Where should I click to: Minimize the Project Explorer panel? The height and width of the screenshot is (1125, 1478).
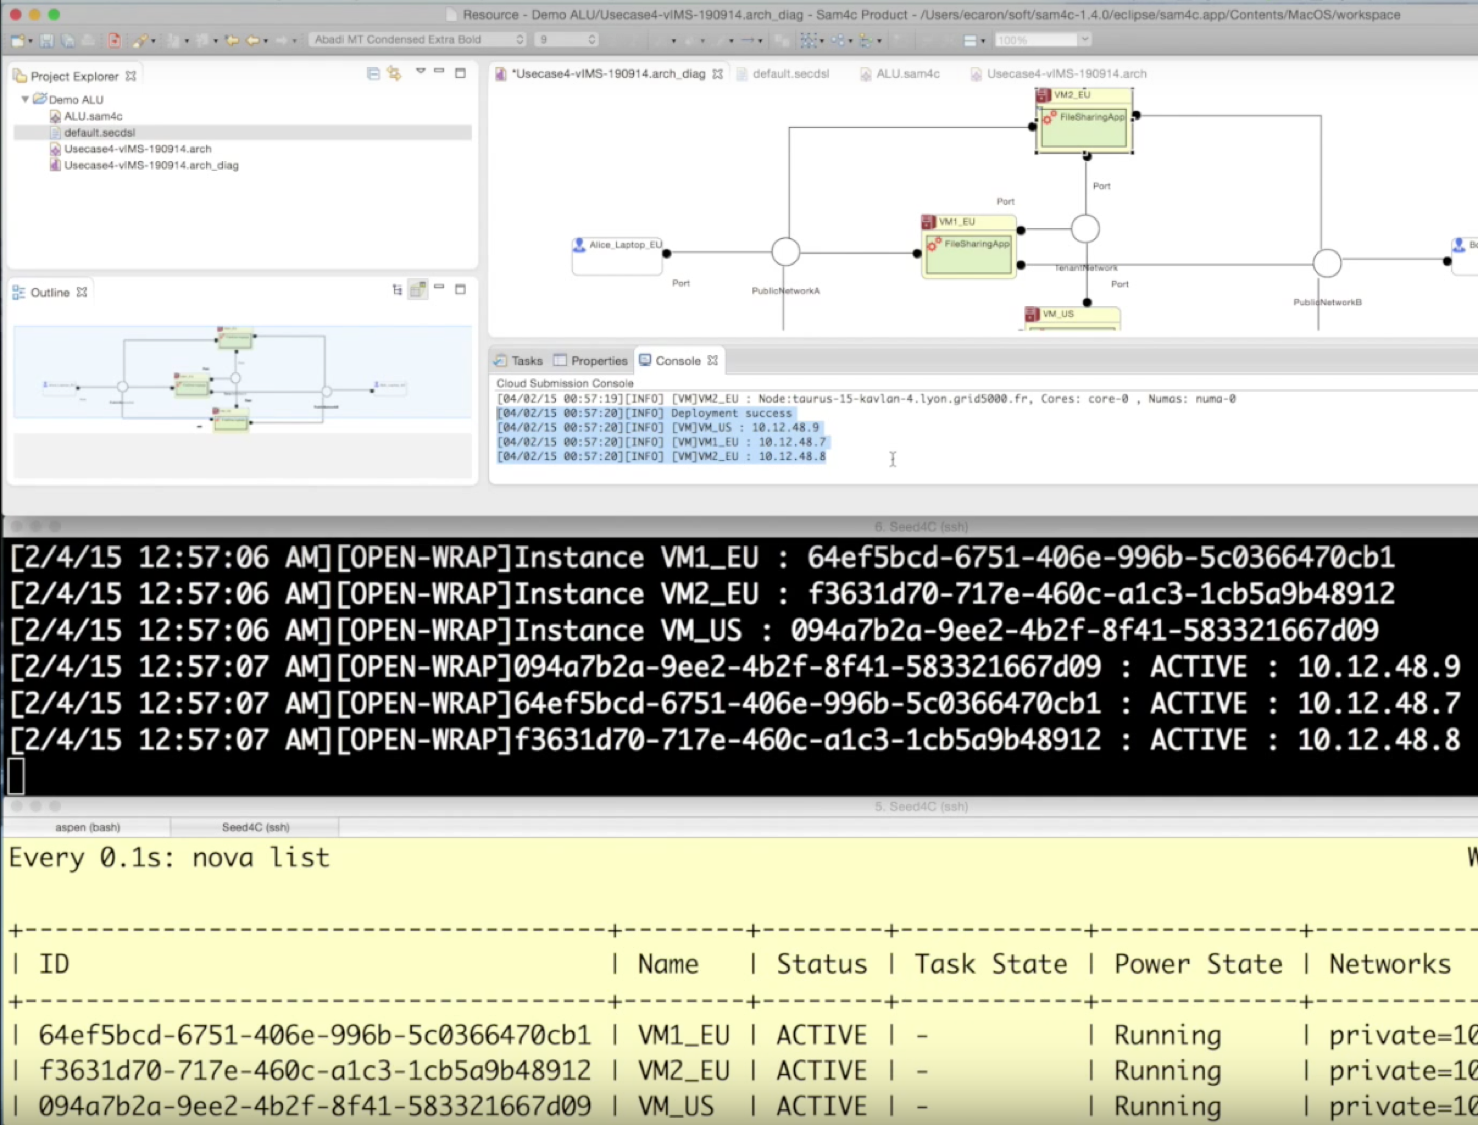pos(439,71)
